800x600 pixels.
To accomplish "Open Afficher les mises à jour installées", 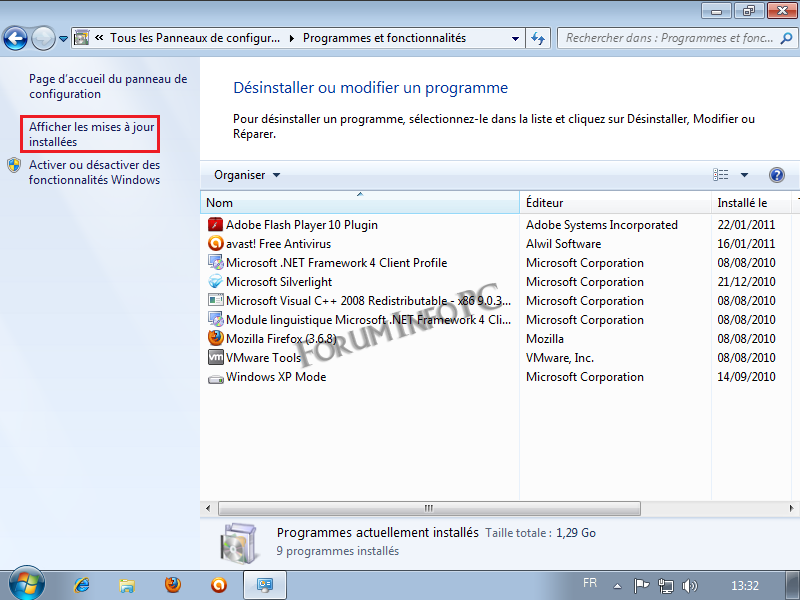I will (91, 134).
